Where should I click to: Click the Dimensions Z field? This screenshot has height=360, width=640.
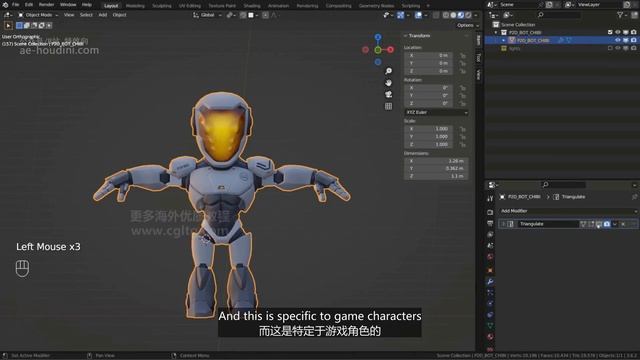click(436, 176)
